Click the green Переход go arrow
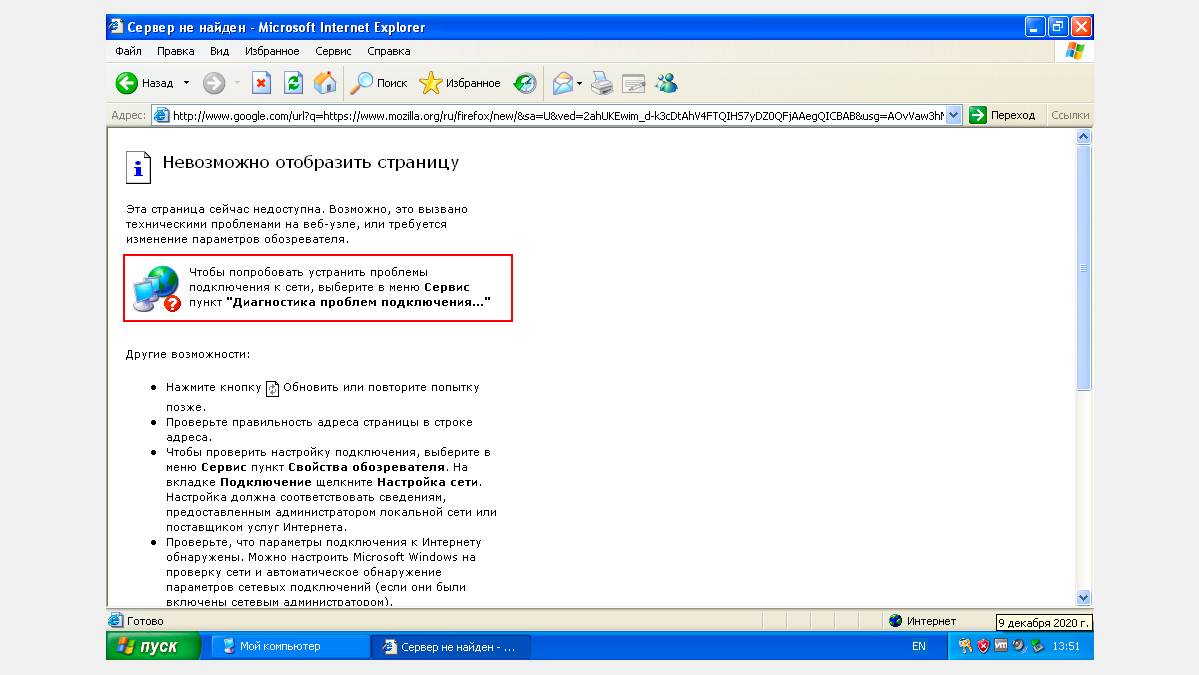The image size is (1199, 675). click(977, 115)
